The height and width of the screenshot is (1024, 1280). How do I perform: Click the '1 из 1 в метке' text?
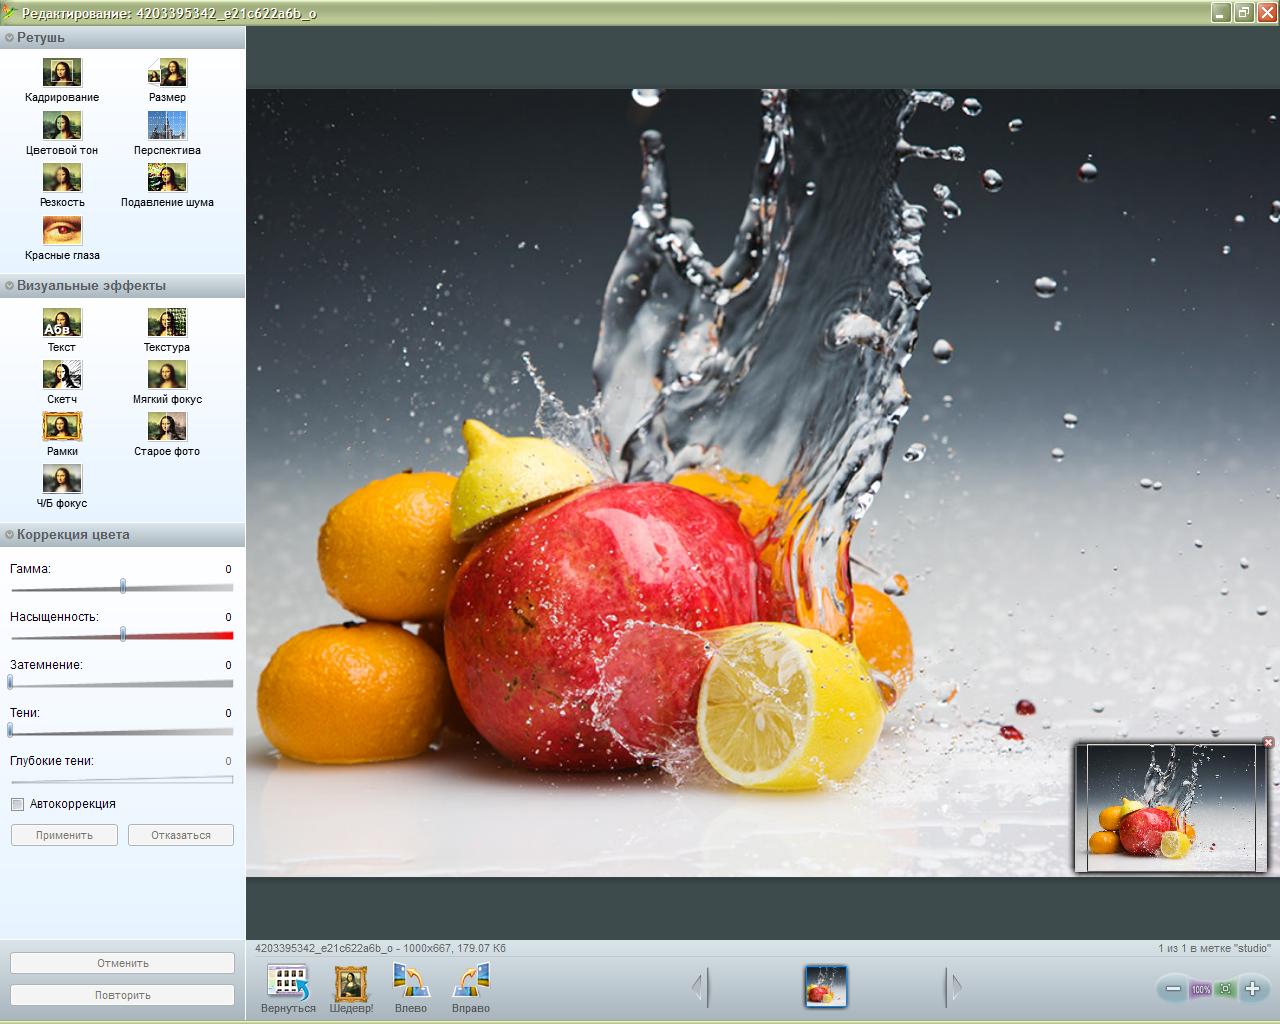(x=1214, y=948)
